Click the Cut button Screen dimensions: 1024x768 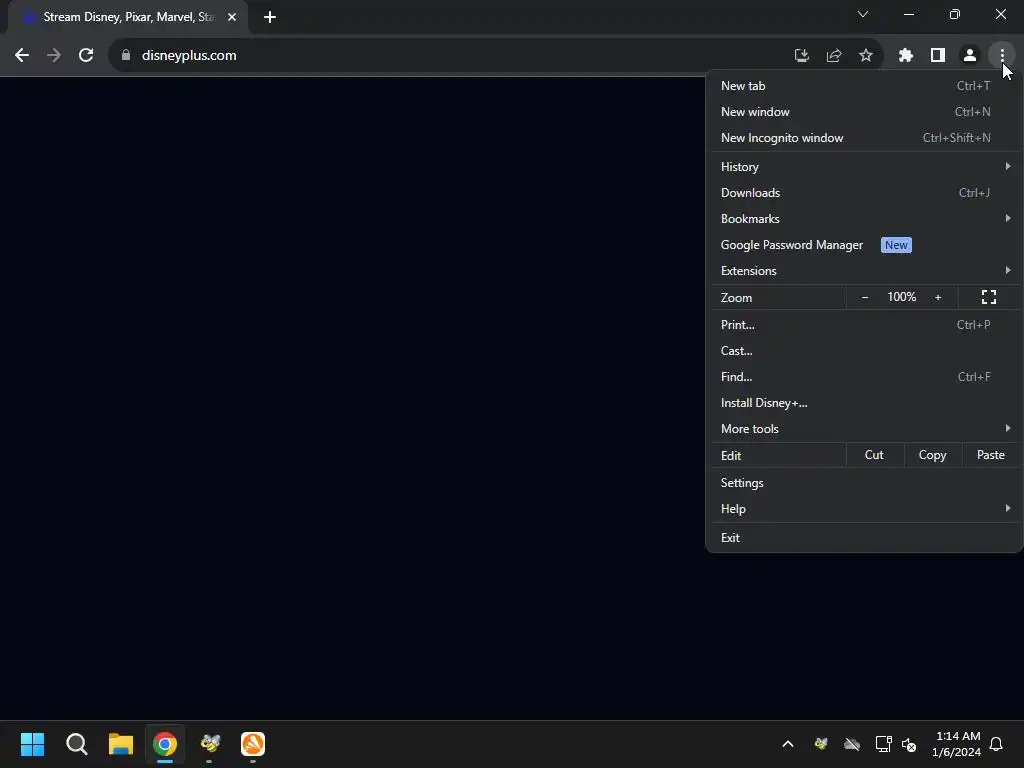click(874, 455)
